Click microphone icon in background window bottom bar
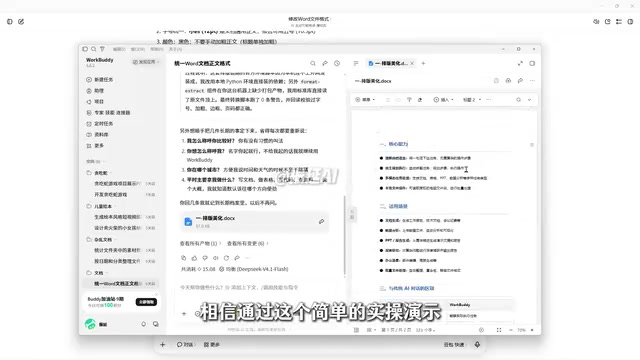 pos(477,344)
